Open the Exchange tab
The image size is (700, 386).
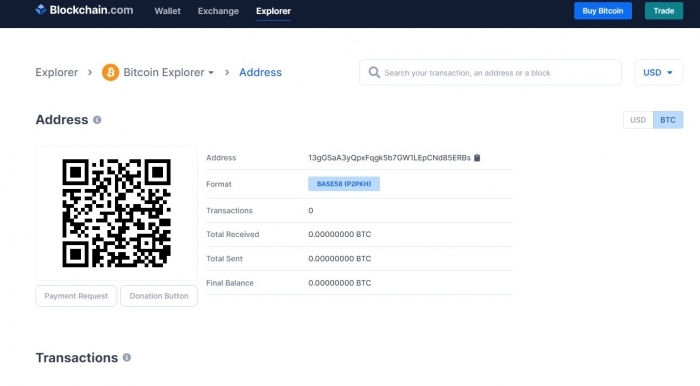tap(218, 11)
